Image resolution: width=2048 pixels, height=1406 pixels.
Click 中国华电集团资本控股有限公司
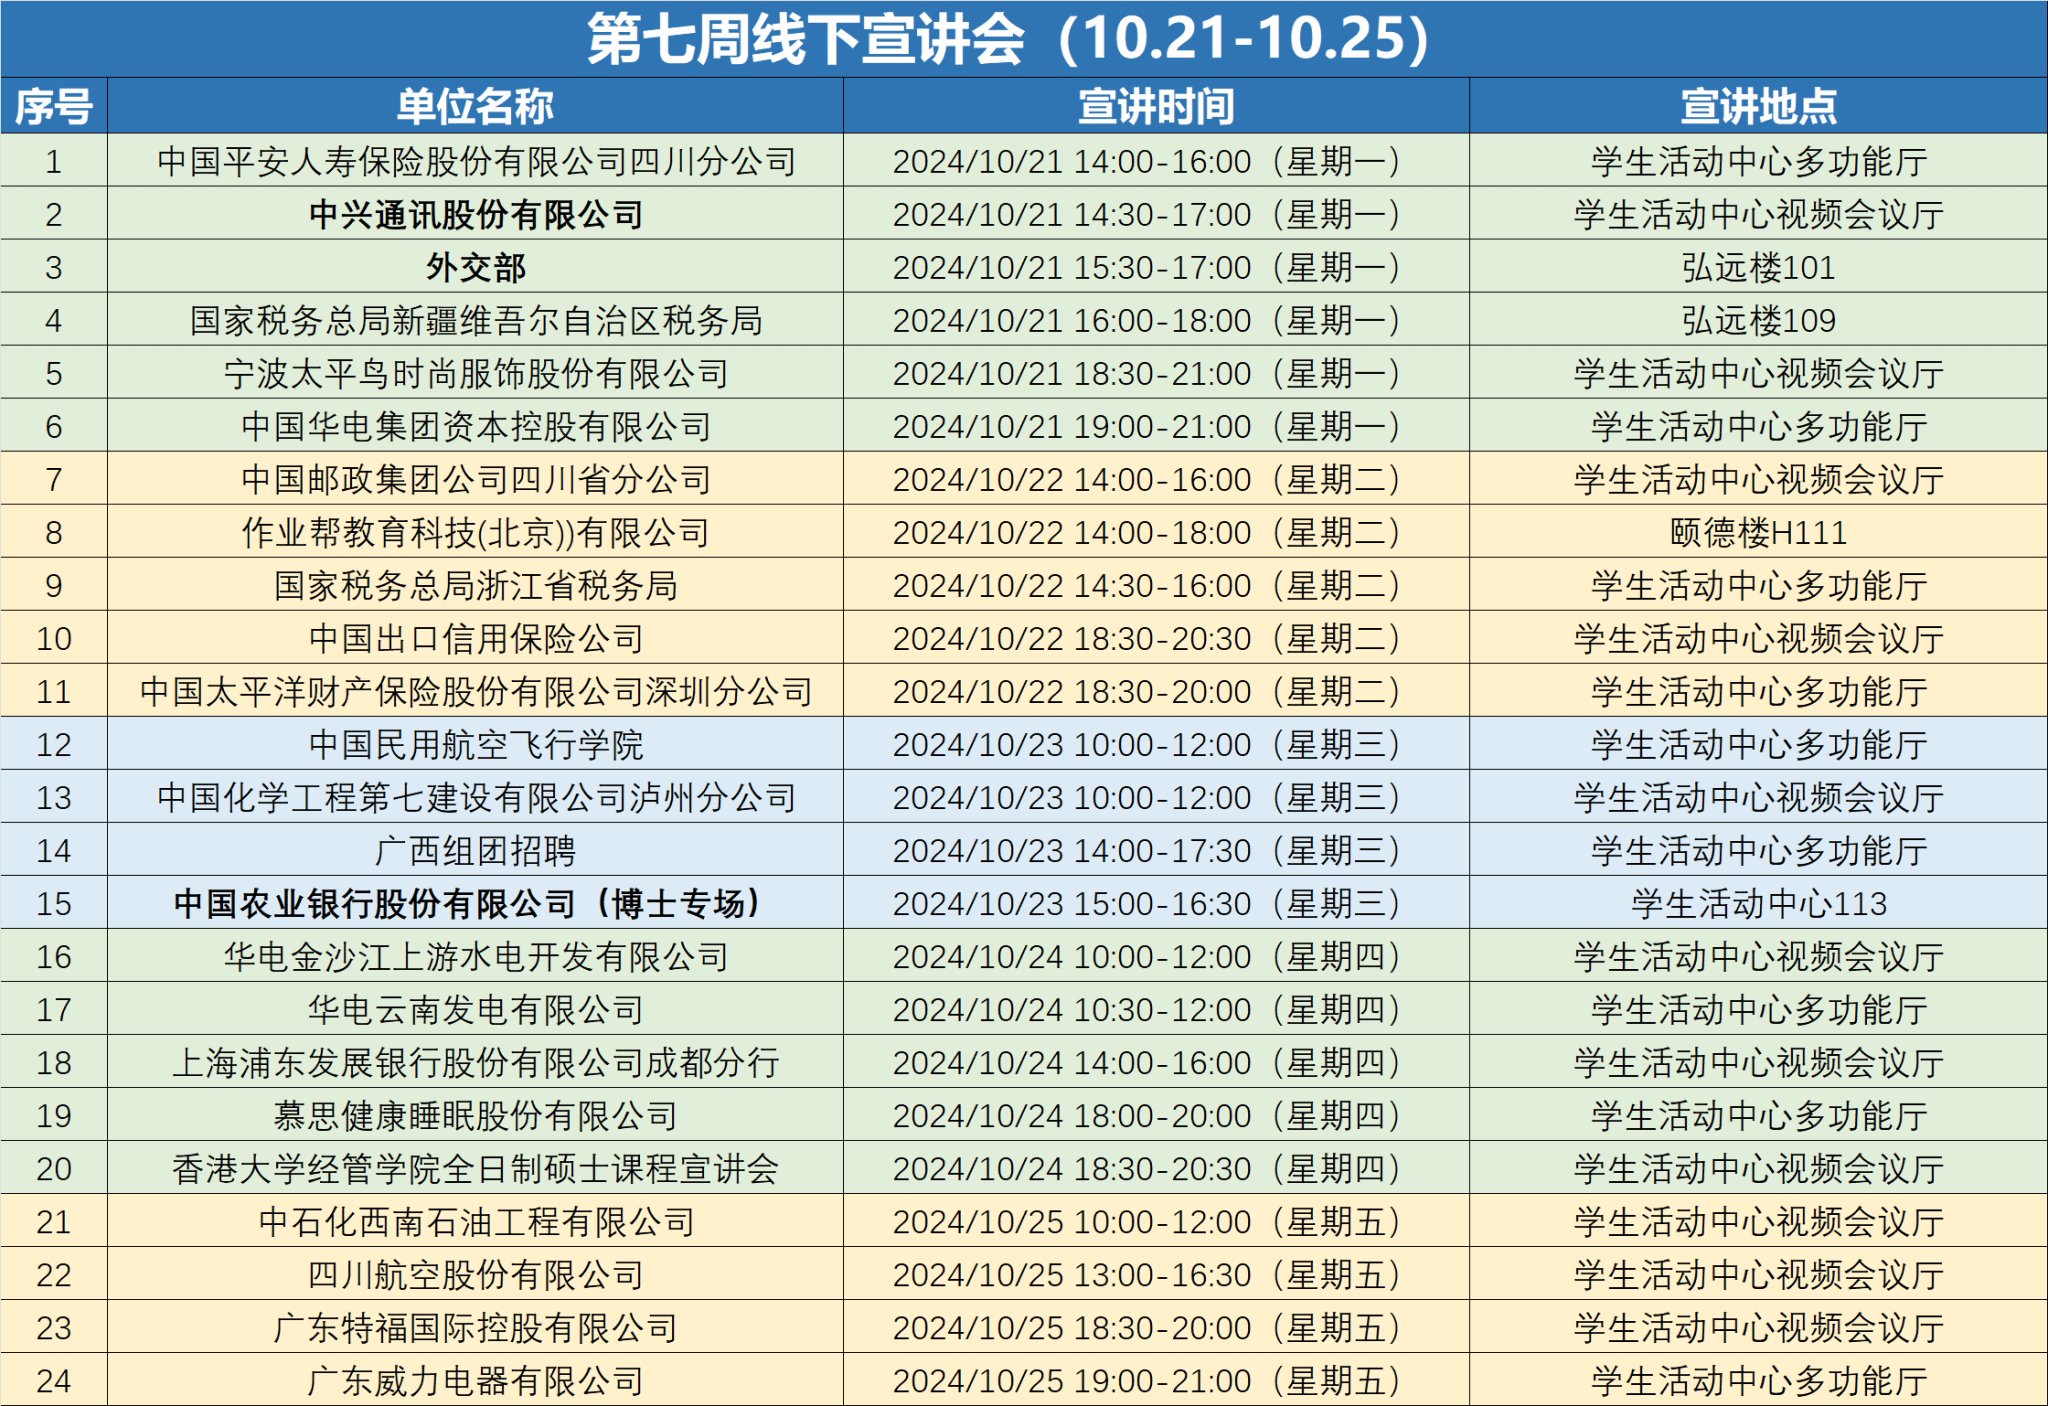pyautogui.click(x=476, y=426)
